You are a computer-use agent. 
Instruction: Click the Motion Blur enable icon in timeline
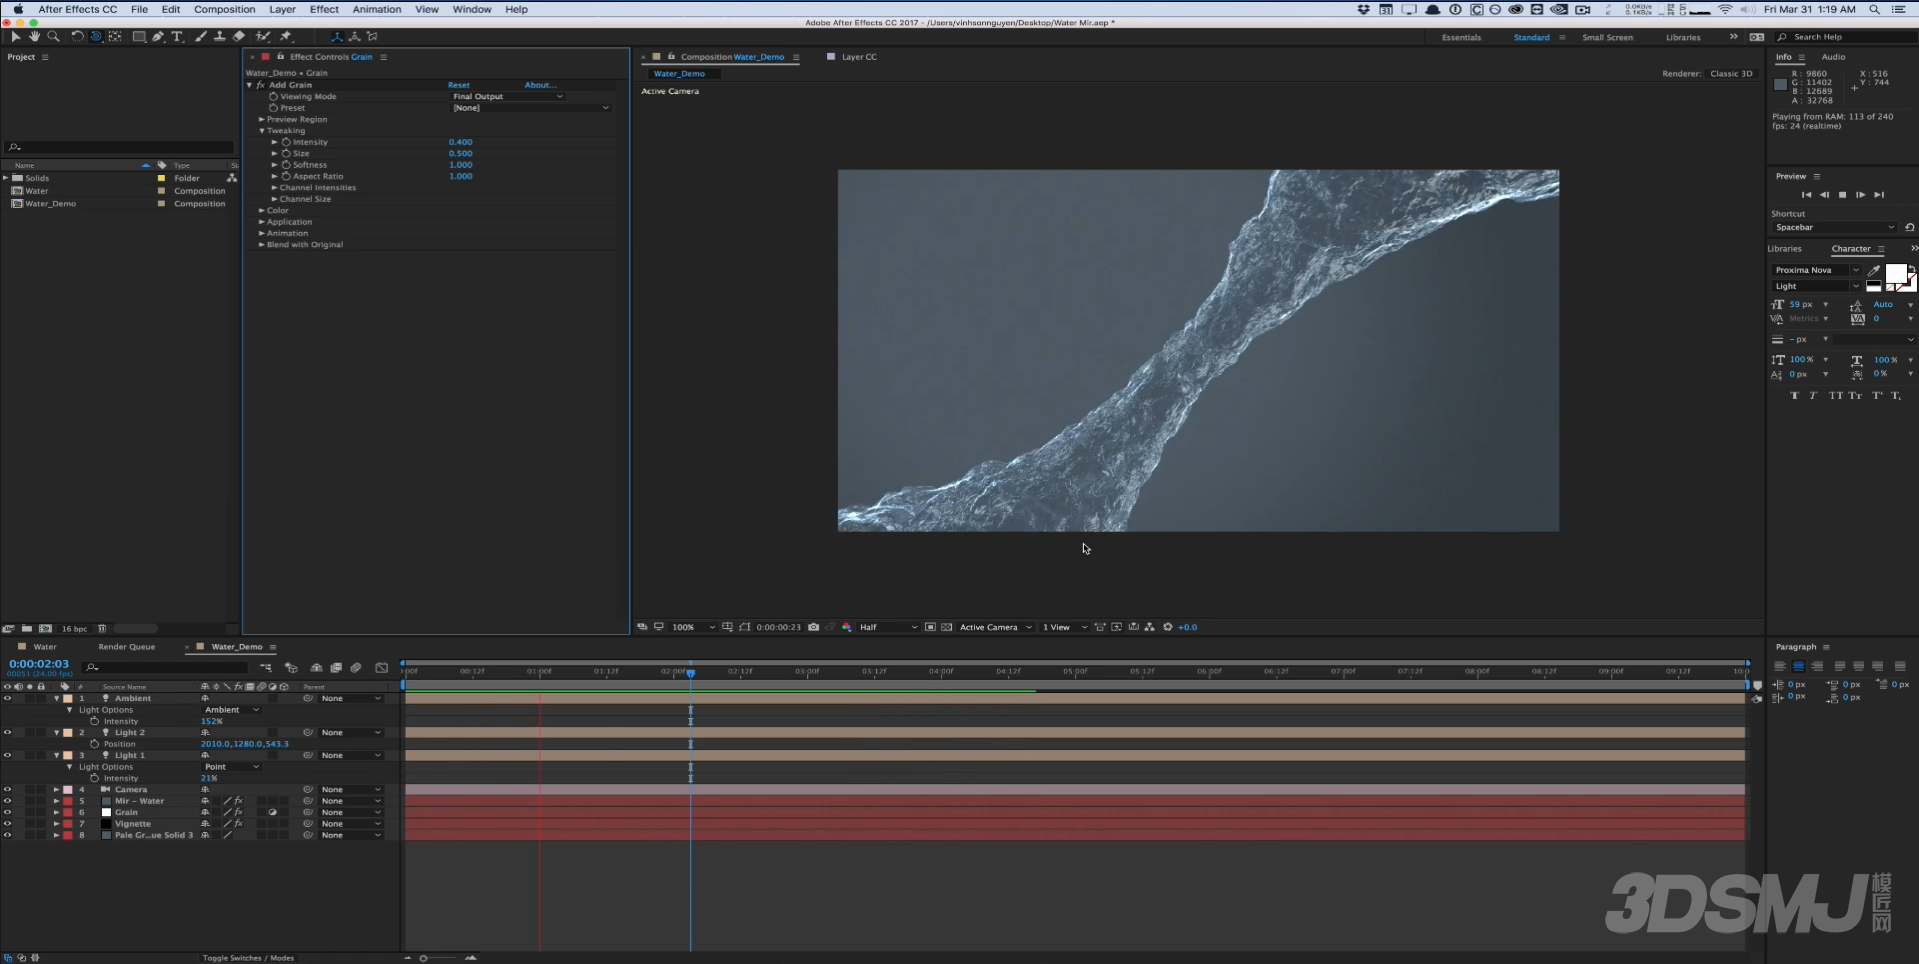[356, 667]
